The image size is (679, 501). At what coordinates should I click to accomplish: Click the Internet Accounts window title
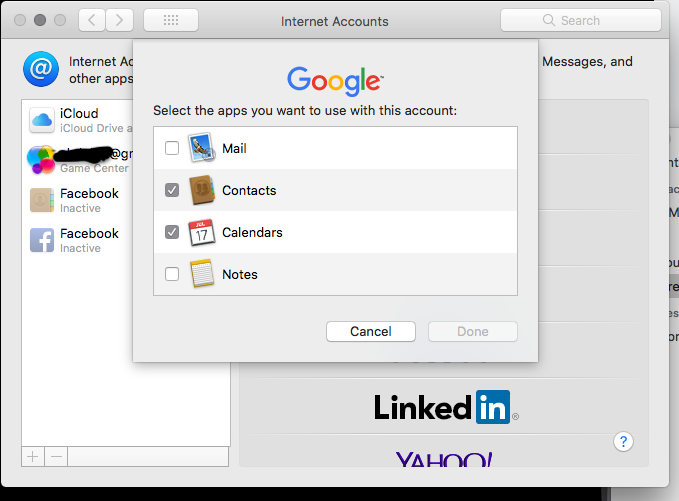[335, 21]
